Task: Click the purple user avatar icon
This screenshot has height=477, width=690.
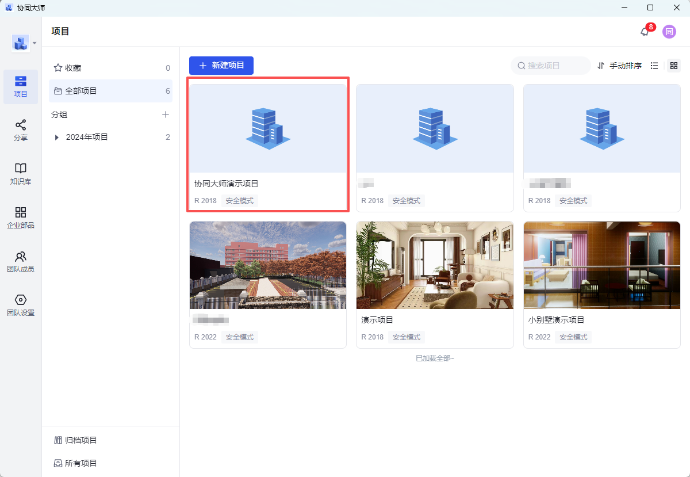Action: click(669, 32)
